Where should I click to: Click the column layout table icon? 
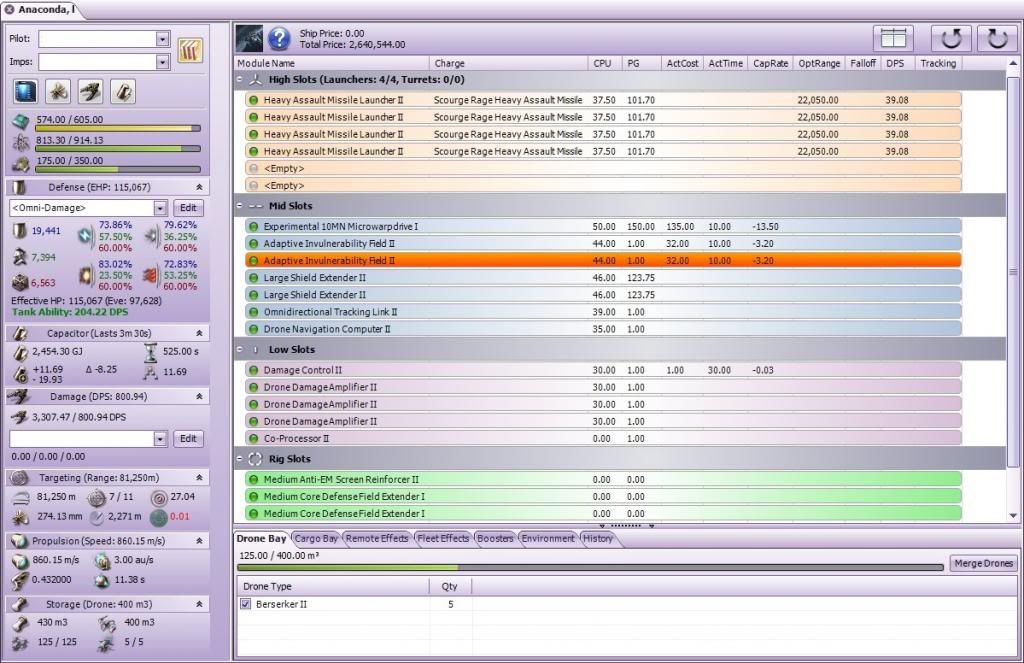coord(893,38)
